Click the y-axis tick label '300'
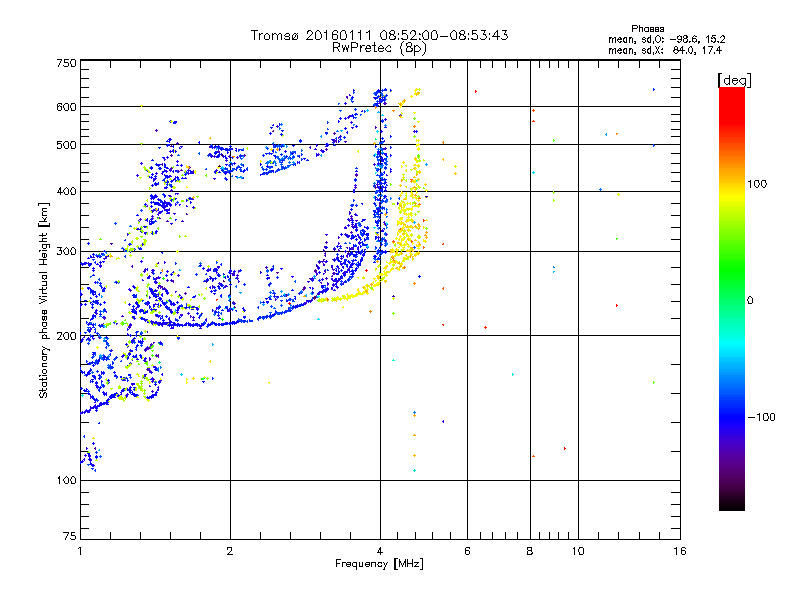Screen dimensions: 800x600 67,252
